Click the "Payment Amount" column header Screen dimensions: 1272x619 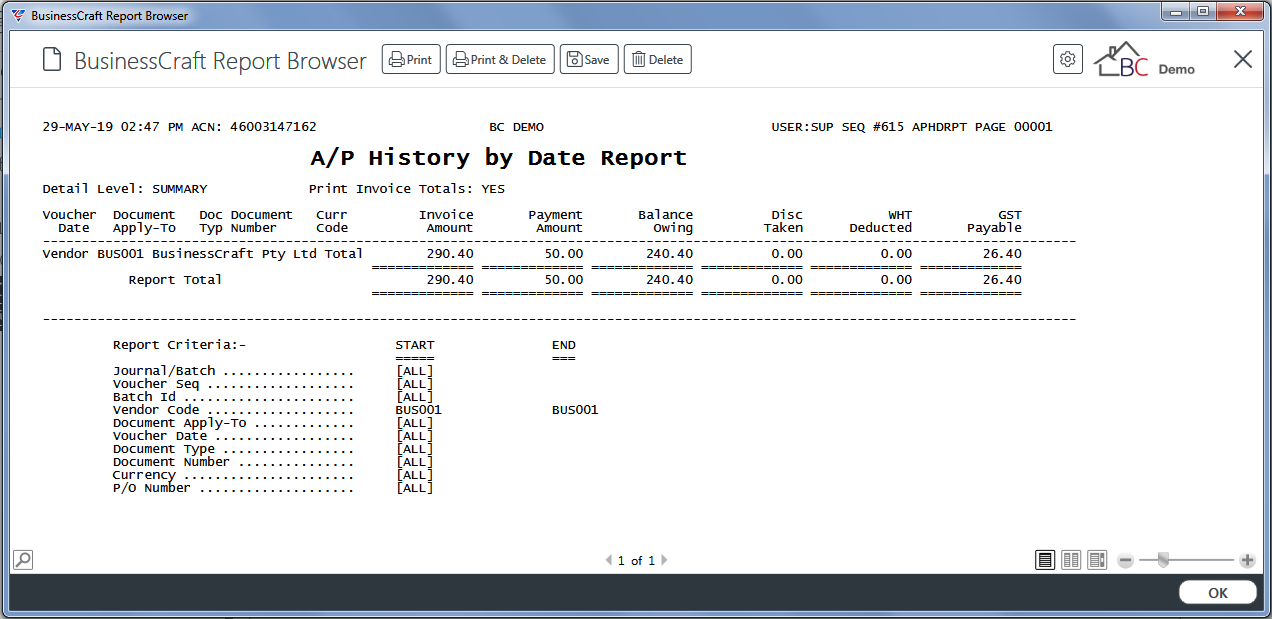[555, 221]
